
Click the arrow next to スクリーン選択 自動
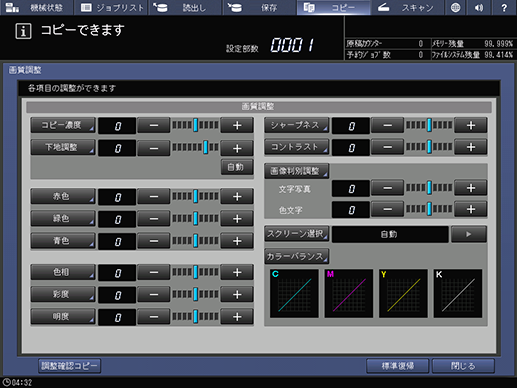point(469,234)
